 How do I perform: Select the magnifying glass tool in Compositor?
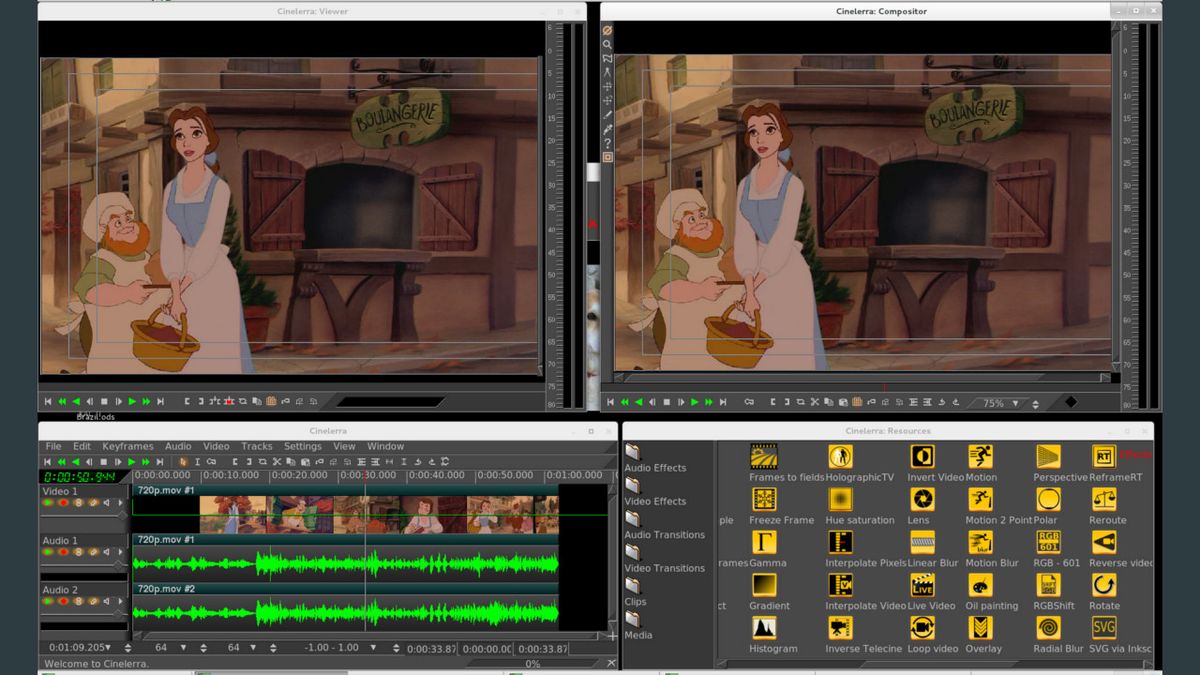605,46
